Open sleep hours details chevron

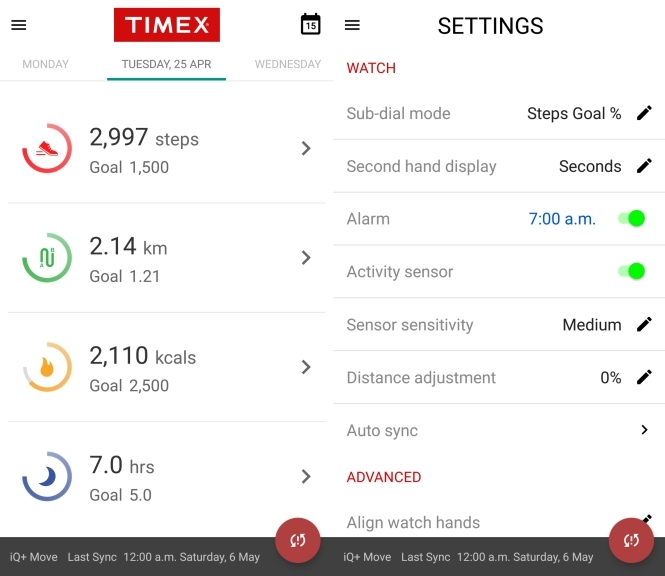point(306,476)
